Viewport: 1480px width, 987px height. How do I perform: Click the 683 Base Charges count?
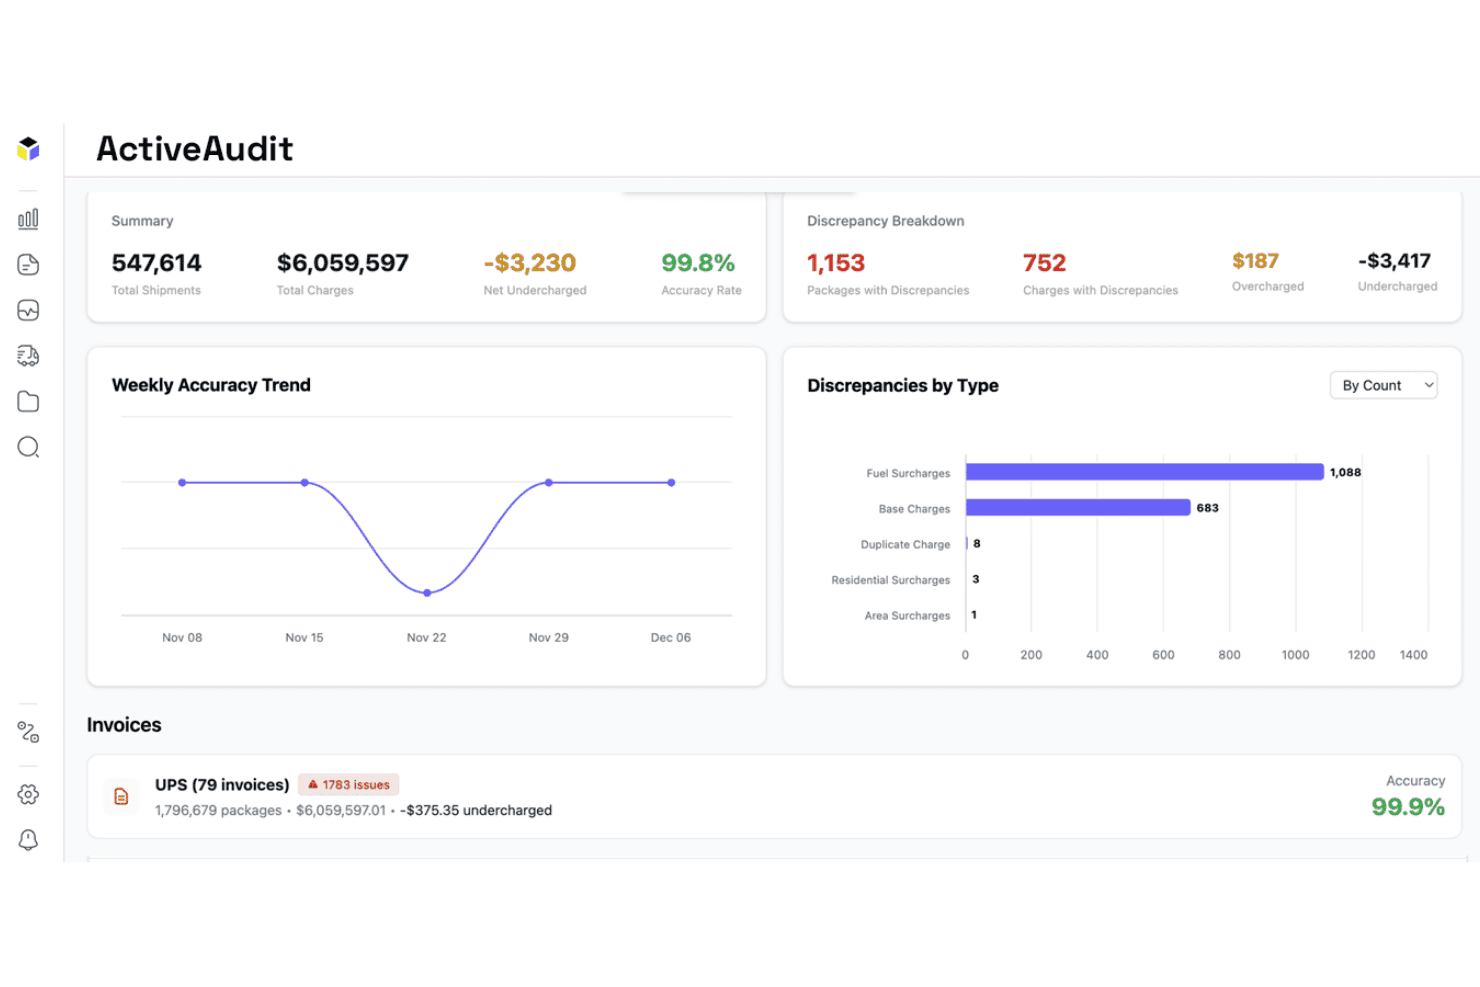(x=1208, y=508)
